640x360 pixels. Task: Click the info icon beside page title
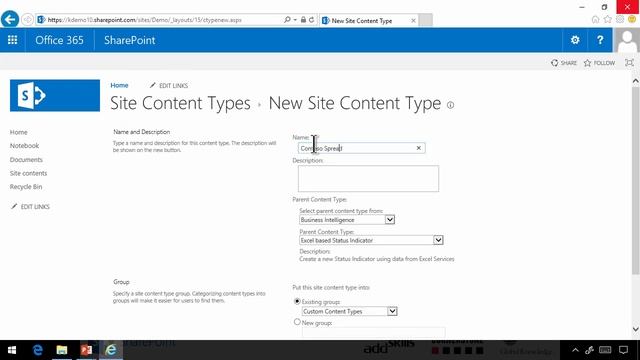coord(450,105)
